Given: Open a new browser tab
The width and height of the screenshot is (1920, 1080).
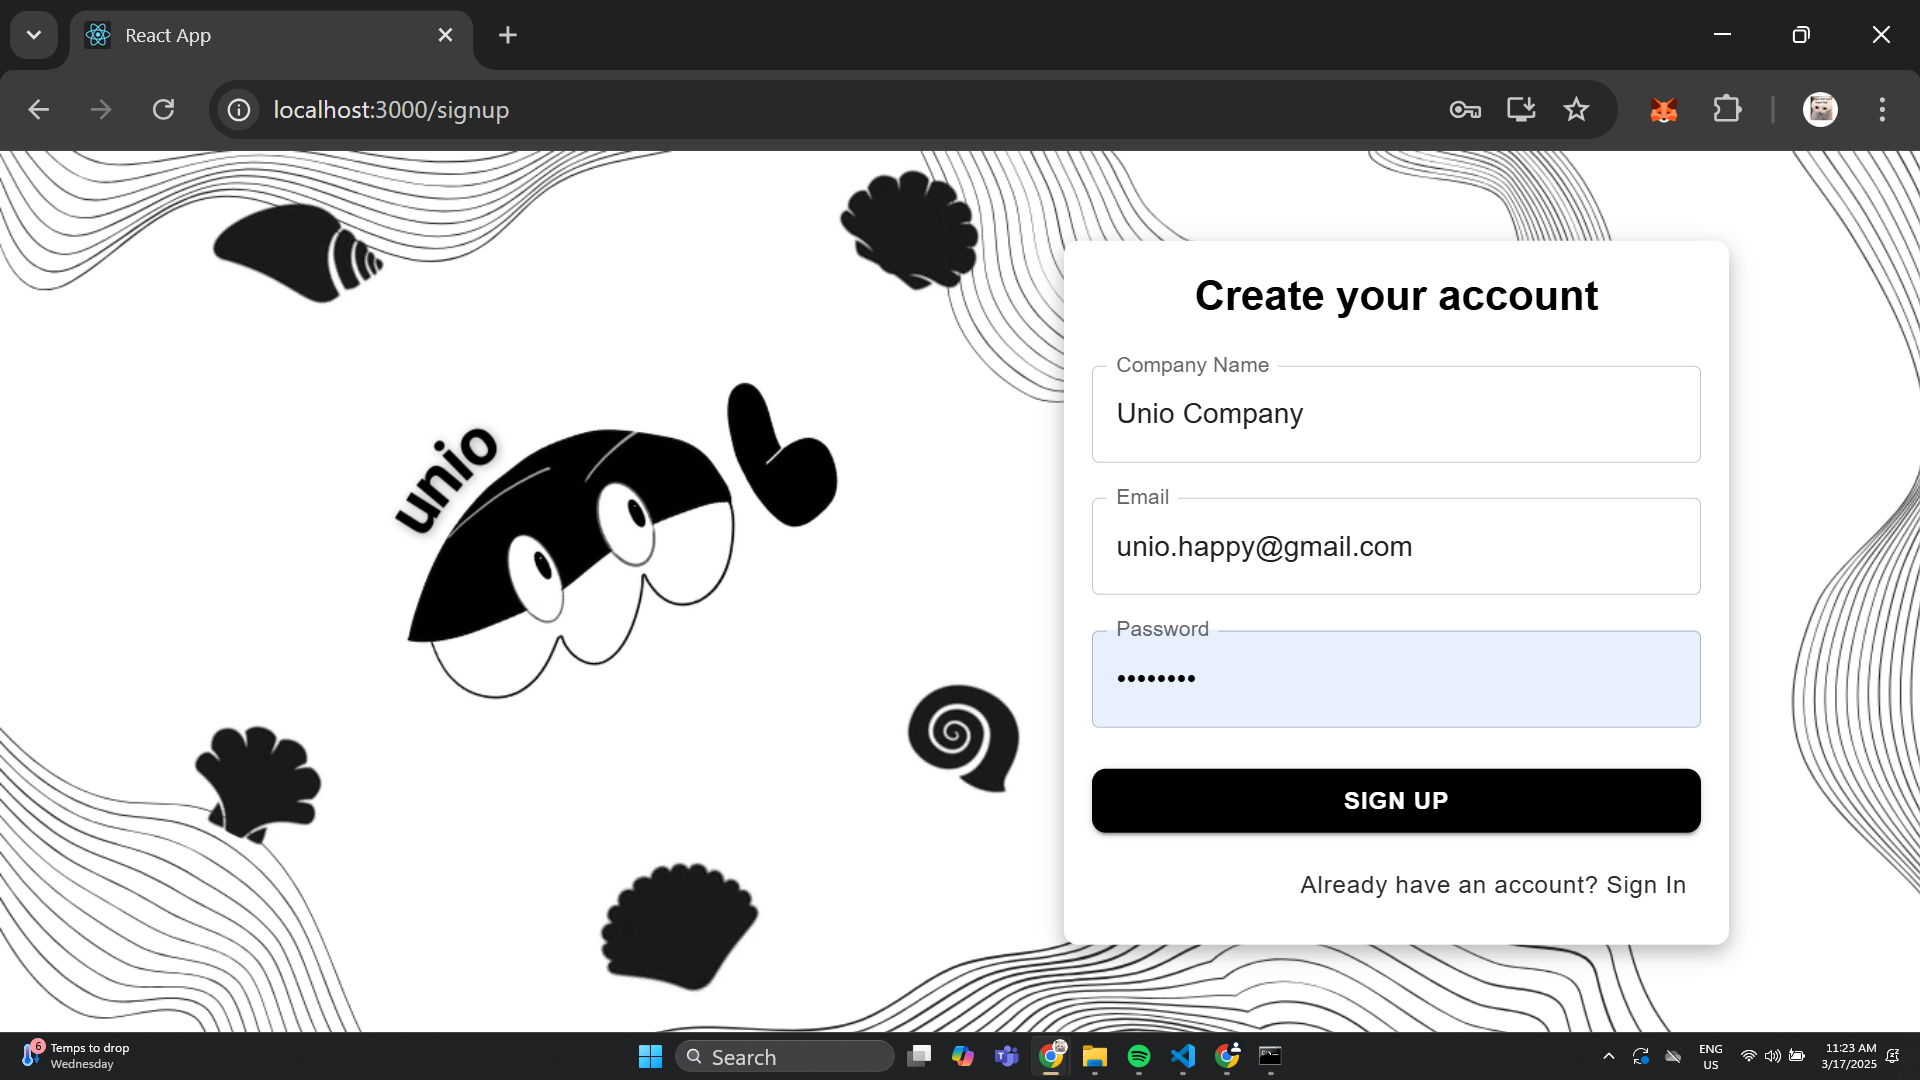Looking at the screenshot, I should 508,35.
